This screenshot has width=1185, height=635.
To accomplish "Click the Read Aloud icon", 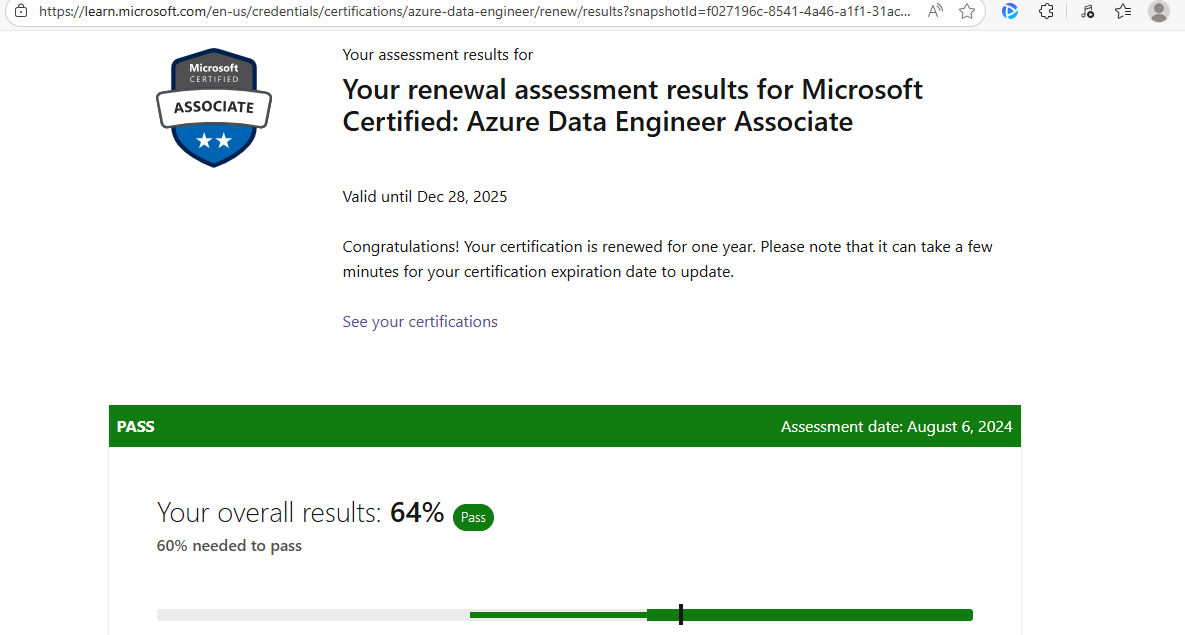I will click(x=936, y=11).
